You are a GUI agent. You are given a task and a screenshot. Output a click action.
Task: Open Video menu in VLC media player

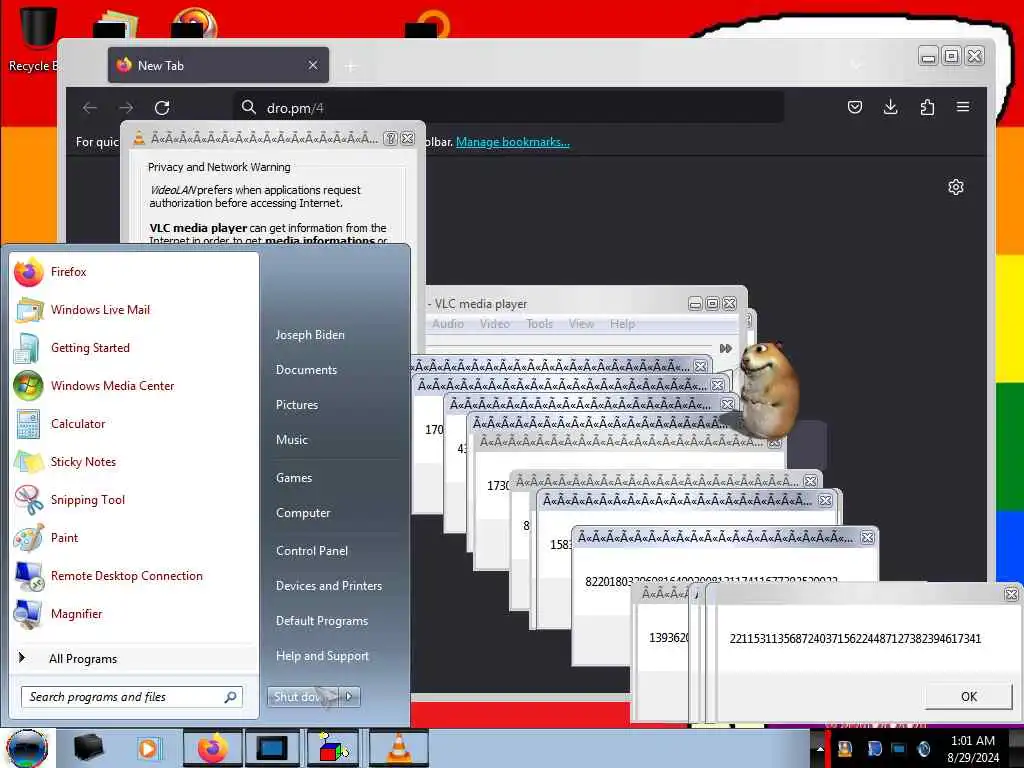[x=494, y=324]
